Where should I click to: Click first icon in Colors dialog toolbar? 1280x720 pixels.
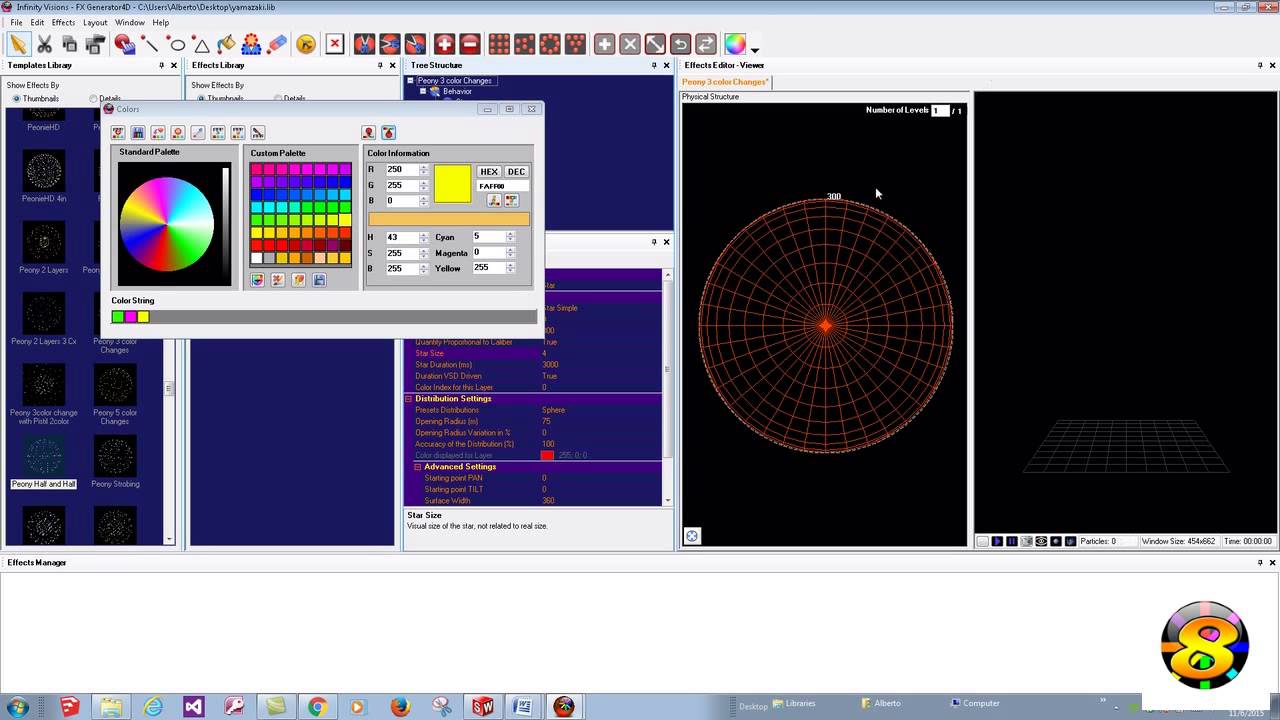pyautogui.click(x=118, y=133)
